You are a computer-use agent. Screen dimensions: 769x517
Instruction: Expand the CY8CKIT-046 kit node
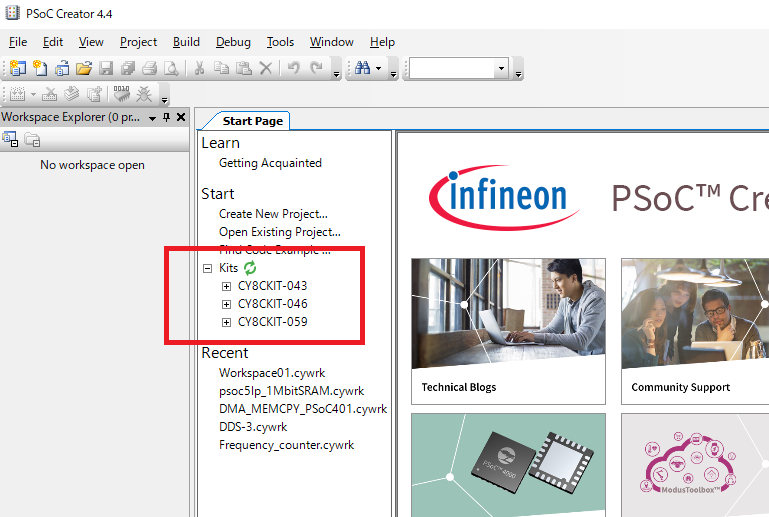(x=226, y=305)
